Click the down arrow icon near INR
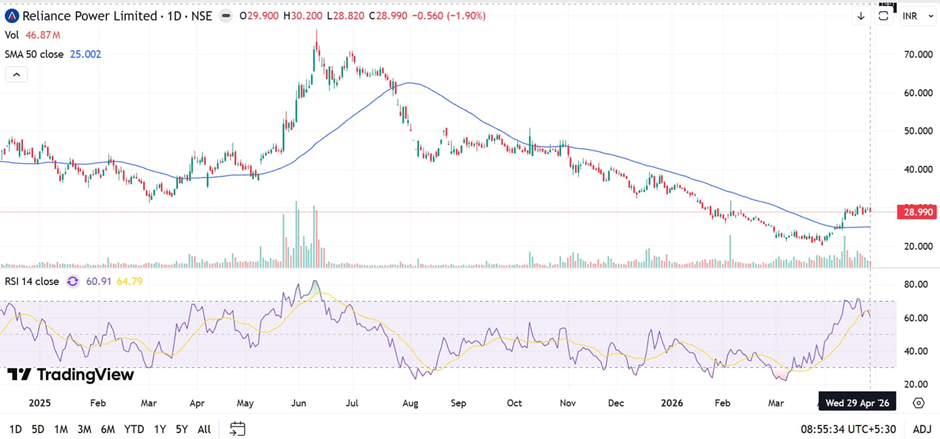The image size is (940, 439). (x=861, y=16)
